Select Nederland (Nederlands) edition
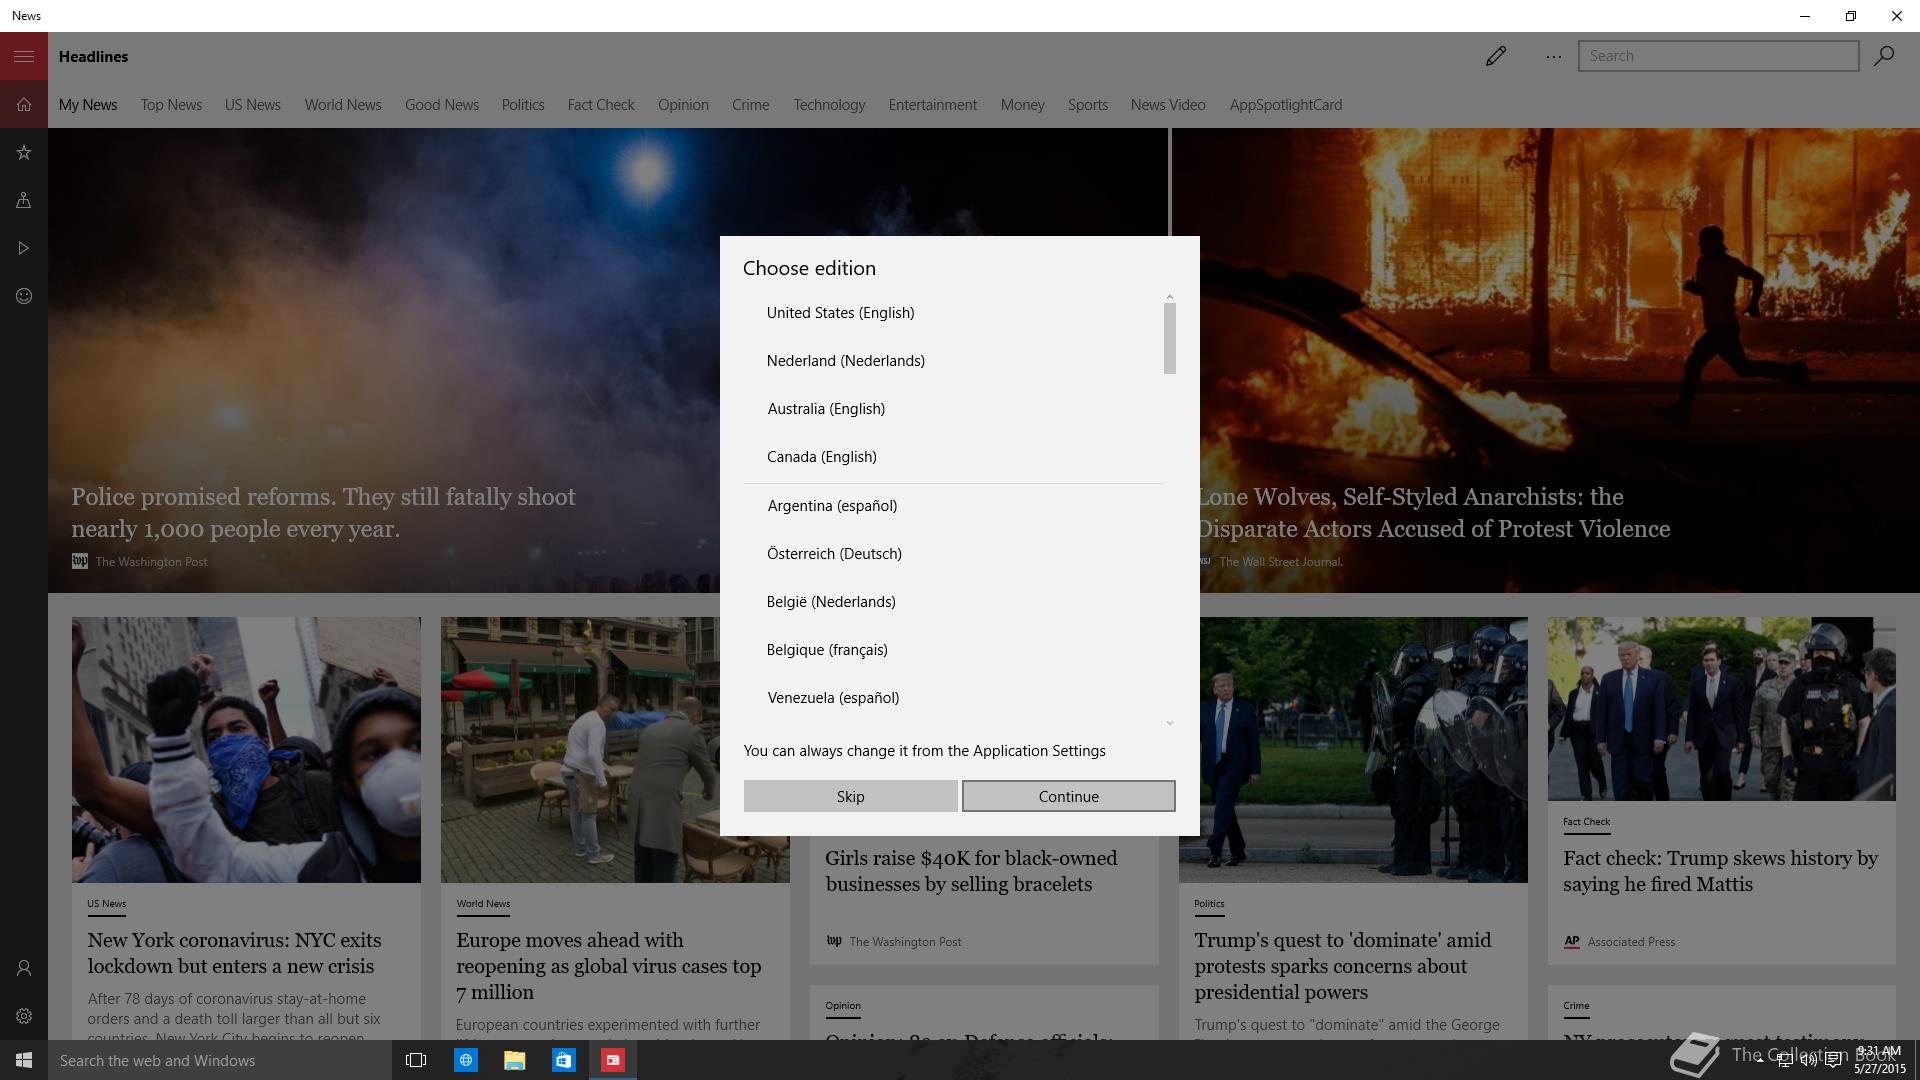The height and width of the screenshot is (1080, 1920). (953, 361)
